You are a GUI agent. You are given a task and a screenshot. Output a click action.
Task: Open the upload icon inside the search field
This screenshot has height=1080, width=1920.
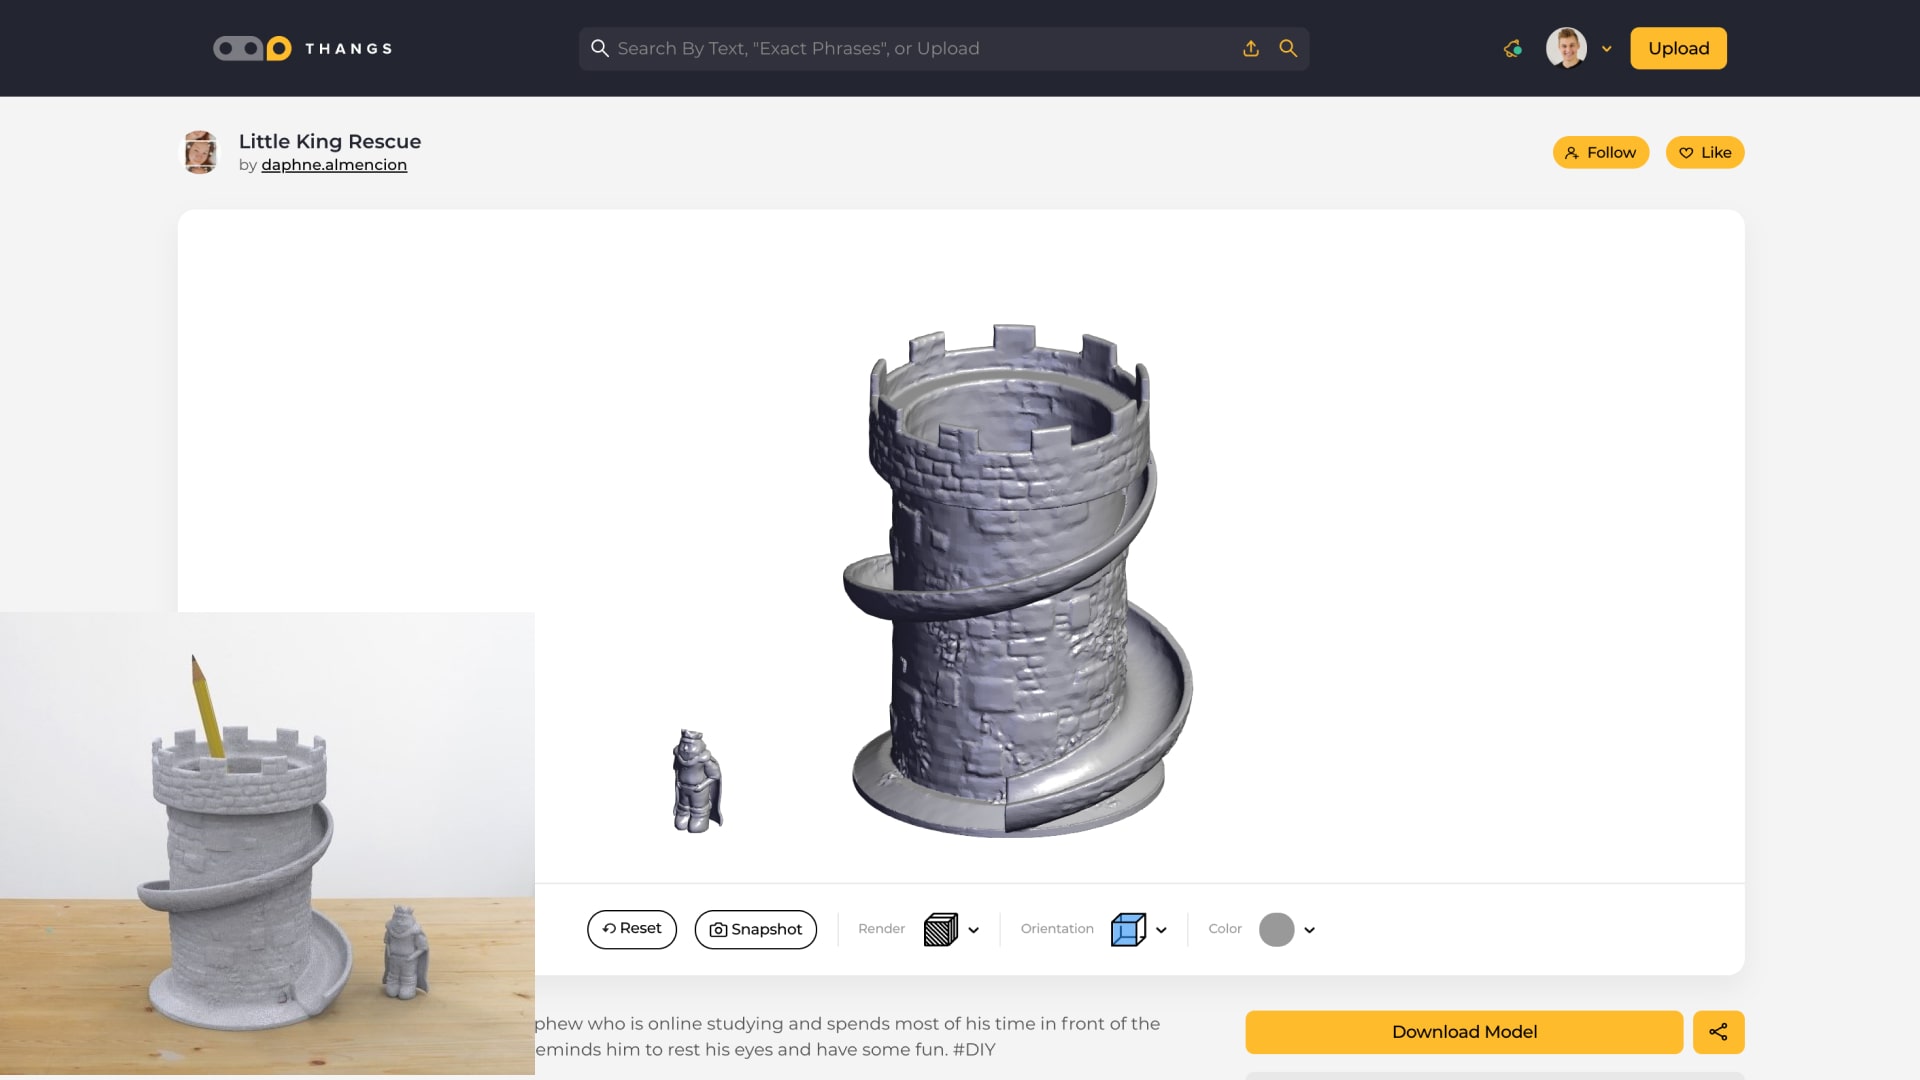[1250, 48]
